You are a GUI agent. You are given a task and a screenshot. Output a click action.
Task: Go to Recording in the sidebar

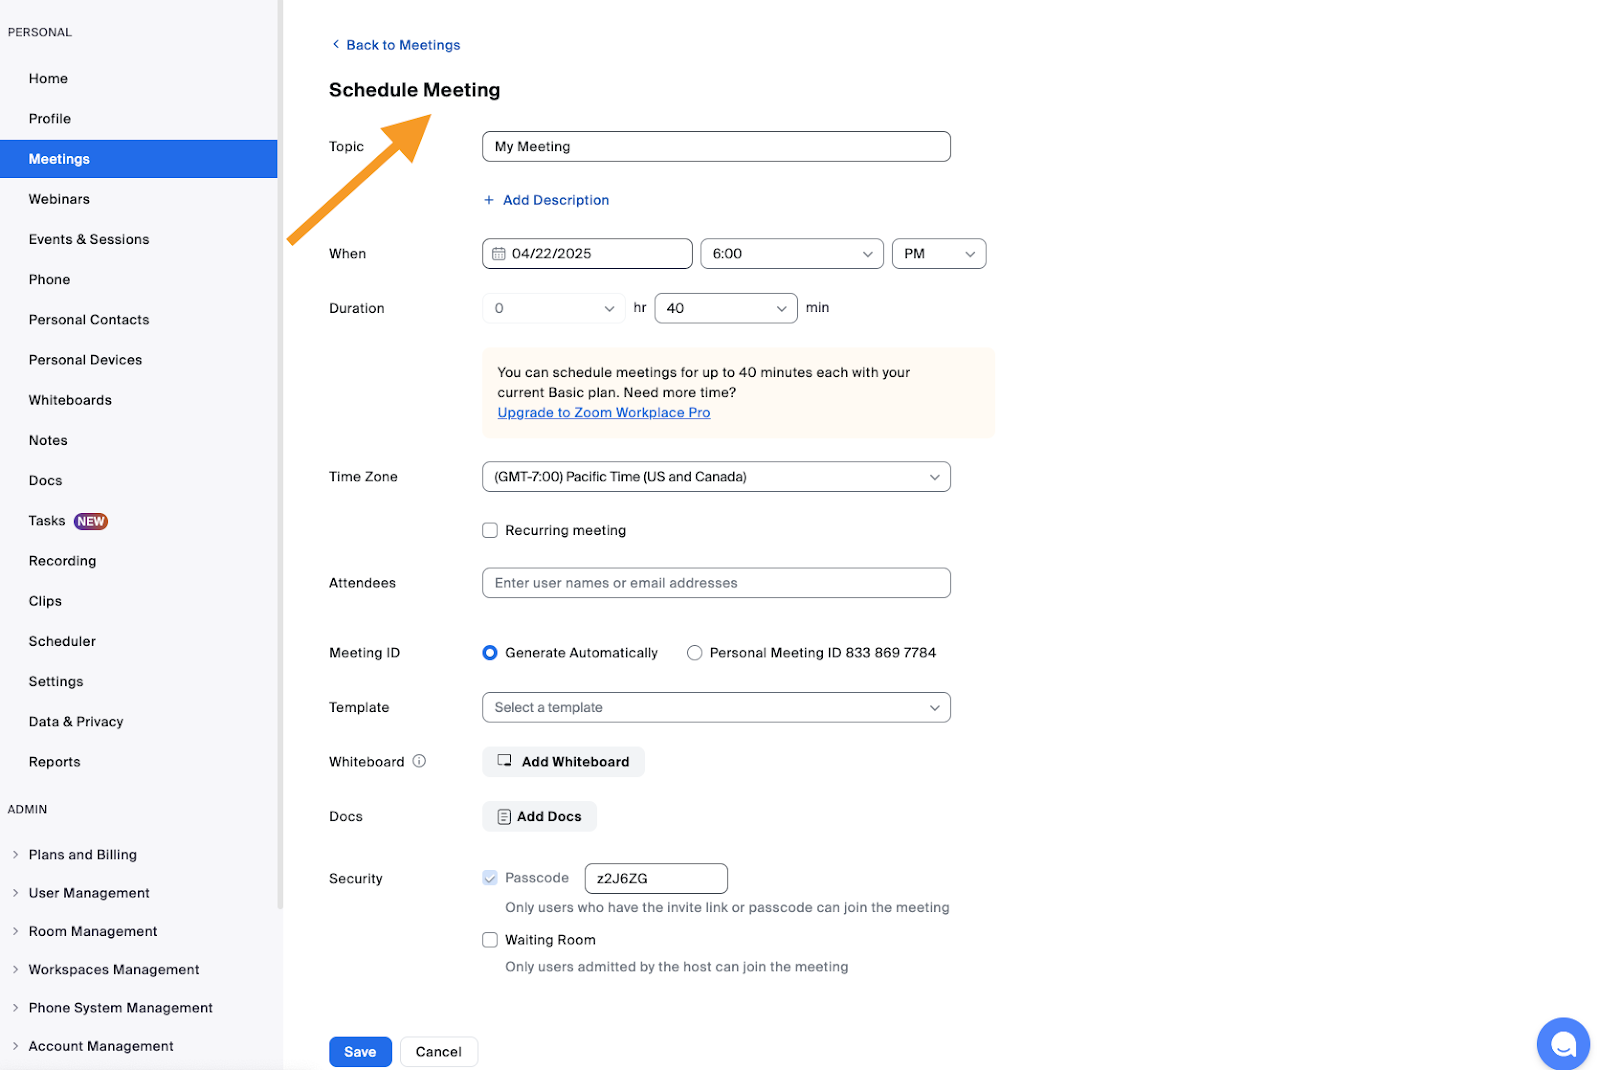point(62,561)
